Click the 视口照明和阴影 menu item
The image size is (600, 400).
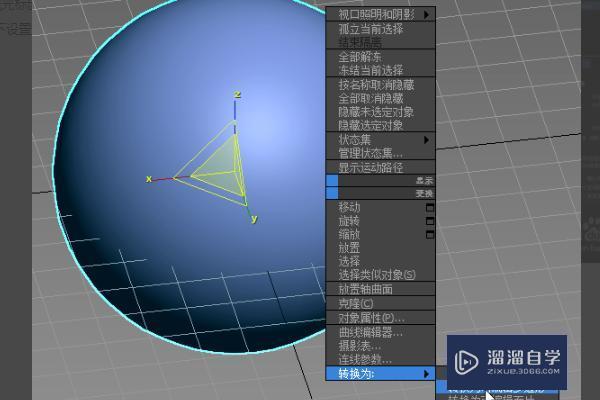tap(380, 15)
